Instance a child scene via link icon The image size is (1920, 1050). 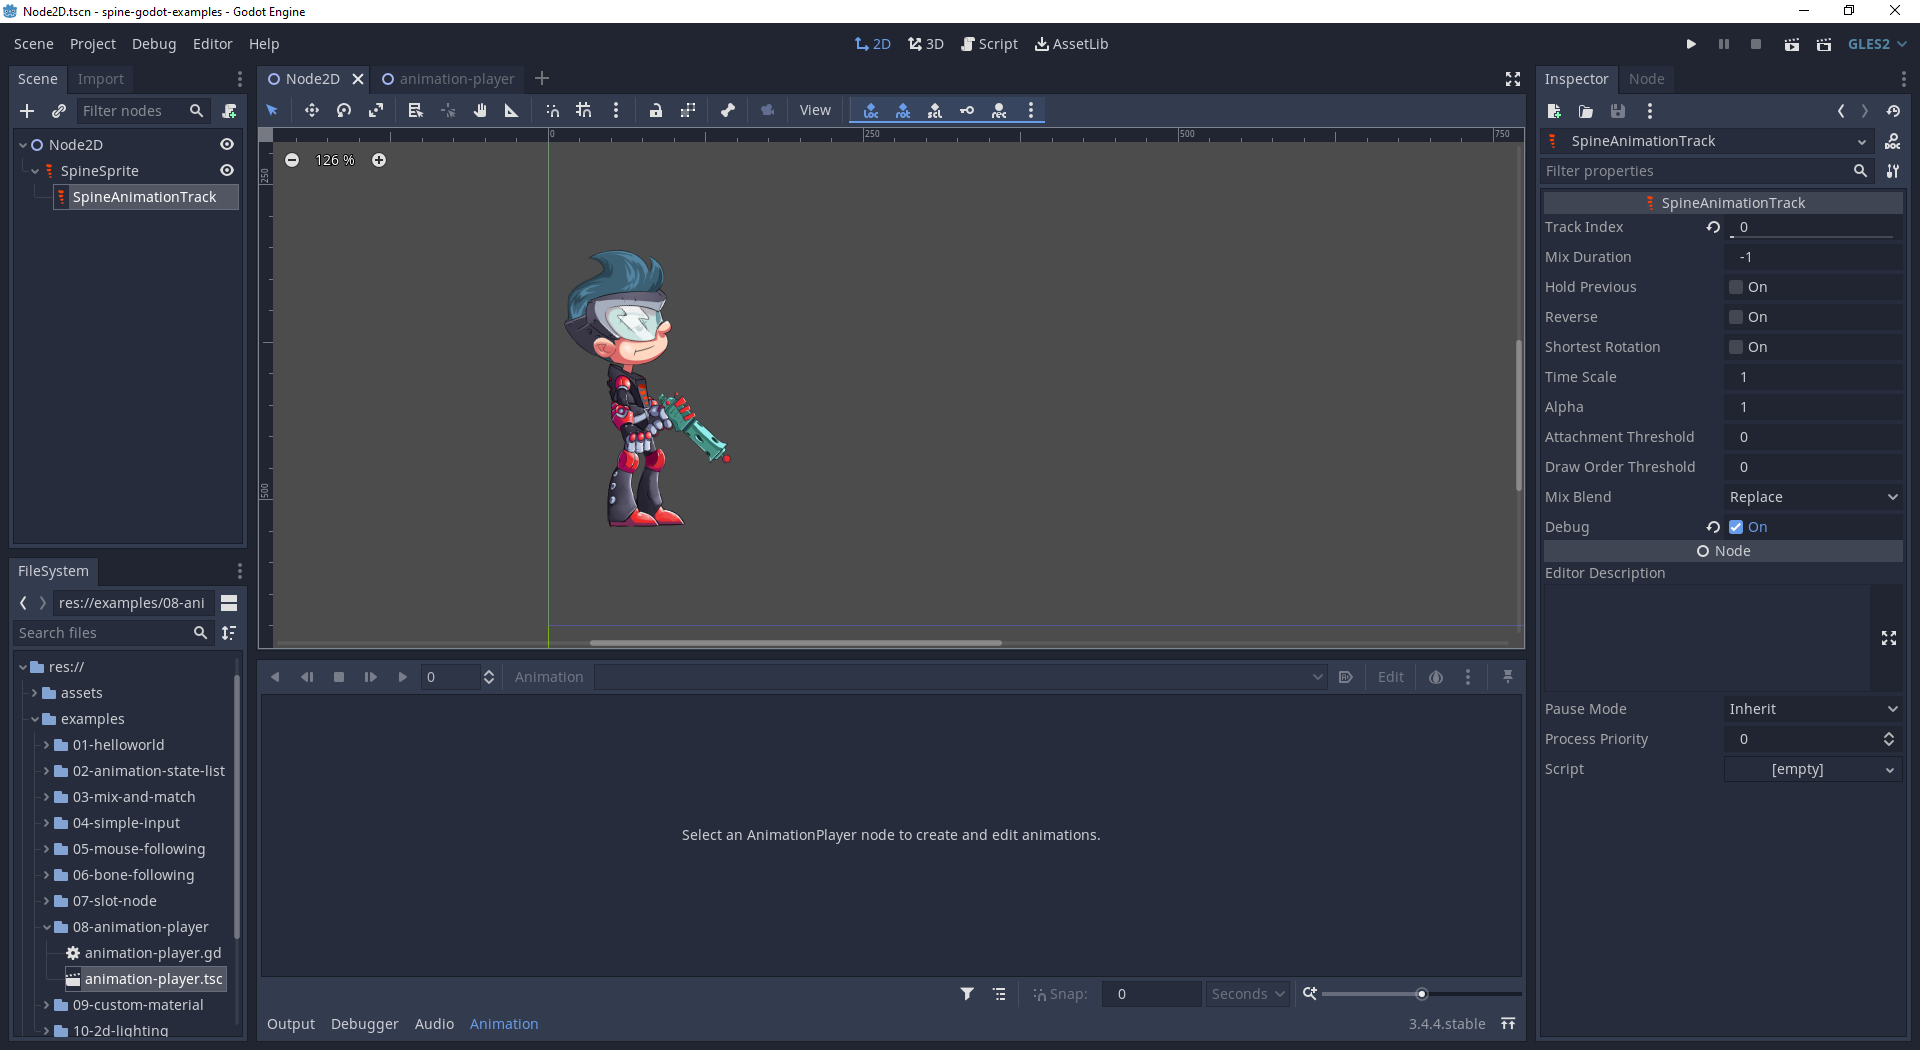click(59, 111)
